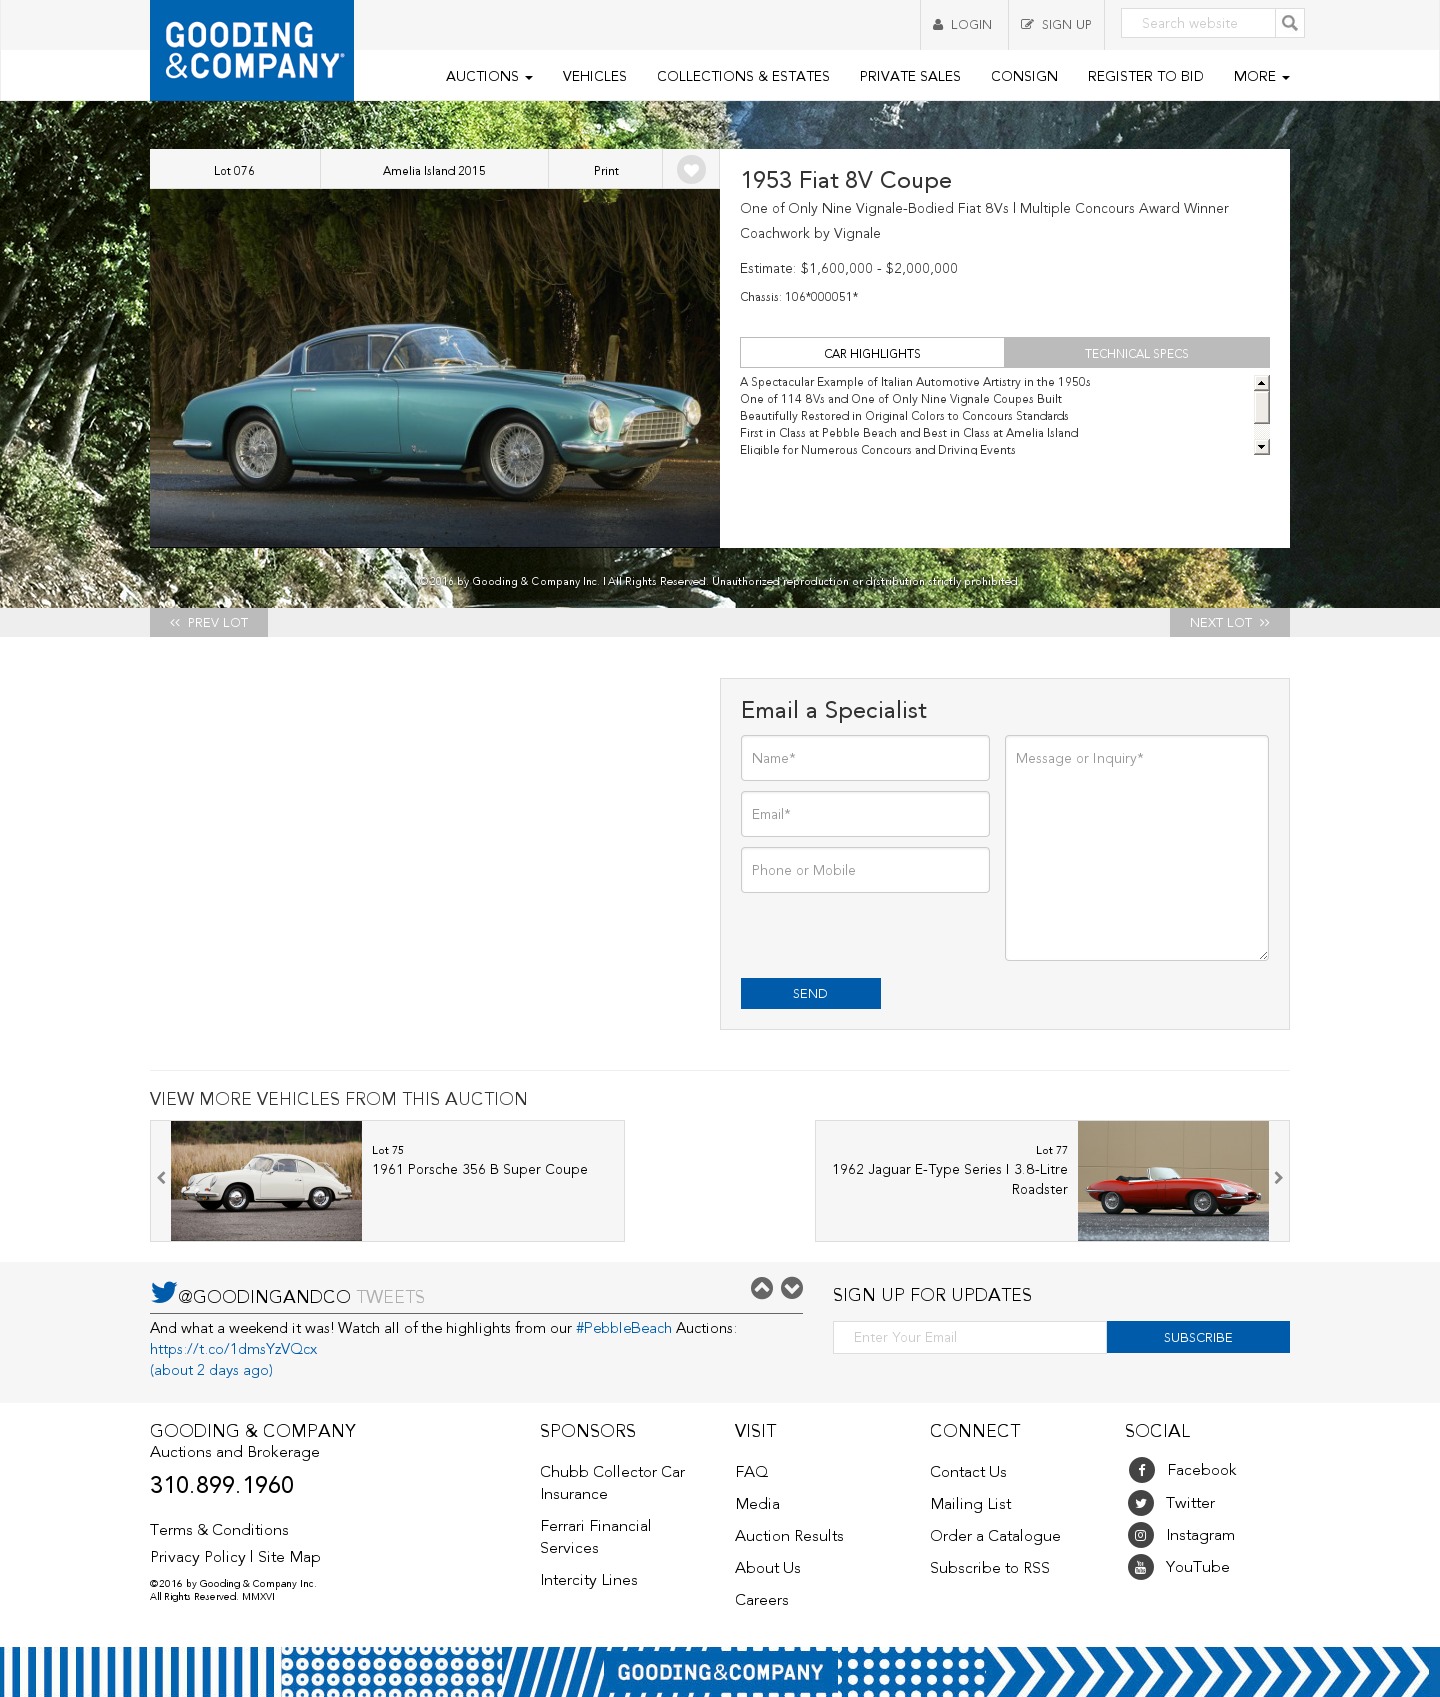
Task: Go to next vehicle in carousel
Action: [x=1279, y=1178]
